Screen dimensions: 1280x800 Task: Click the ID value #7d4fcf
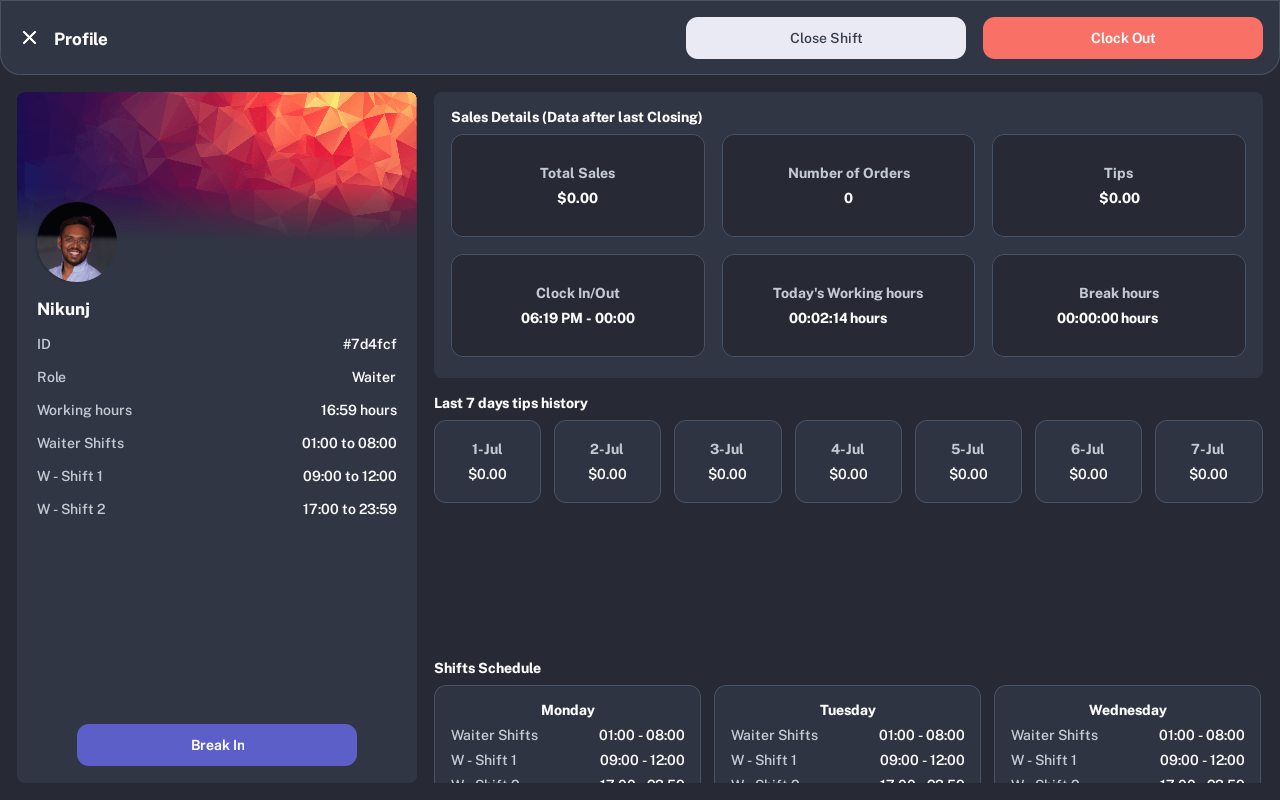(x=370, y=344)
